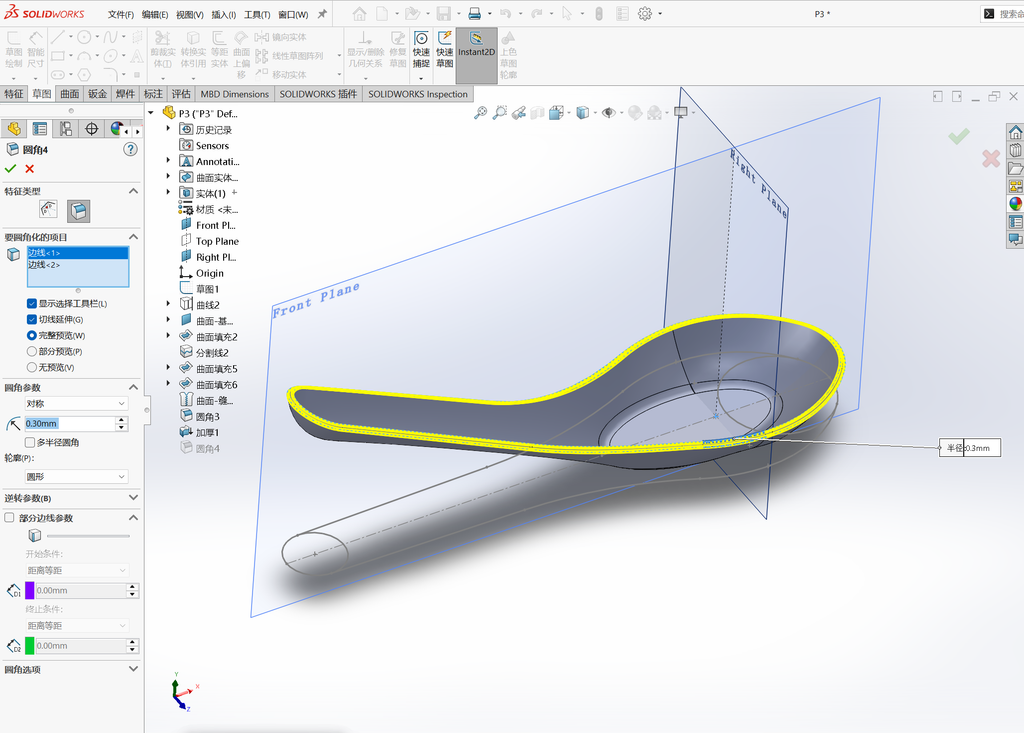The width and height of the screenshot is (1024, 733).
Task: Click the partial edge parameter slider
Action: pos(88,536)
